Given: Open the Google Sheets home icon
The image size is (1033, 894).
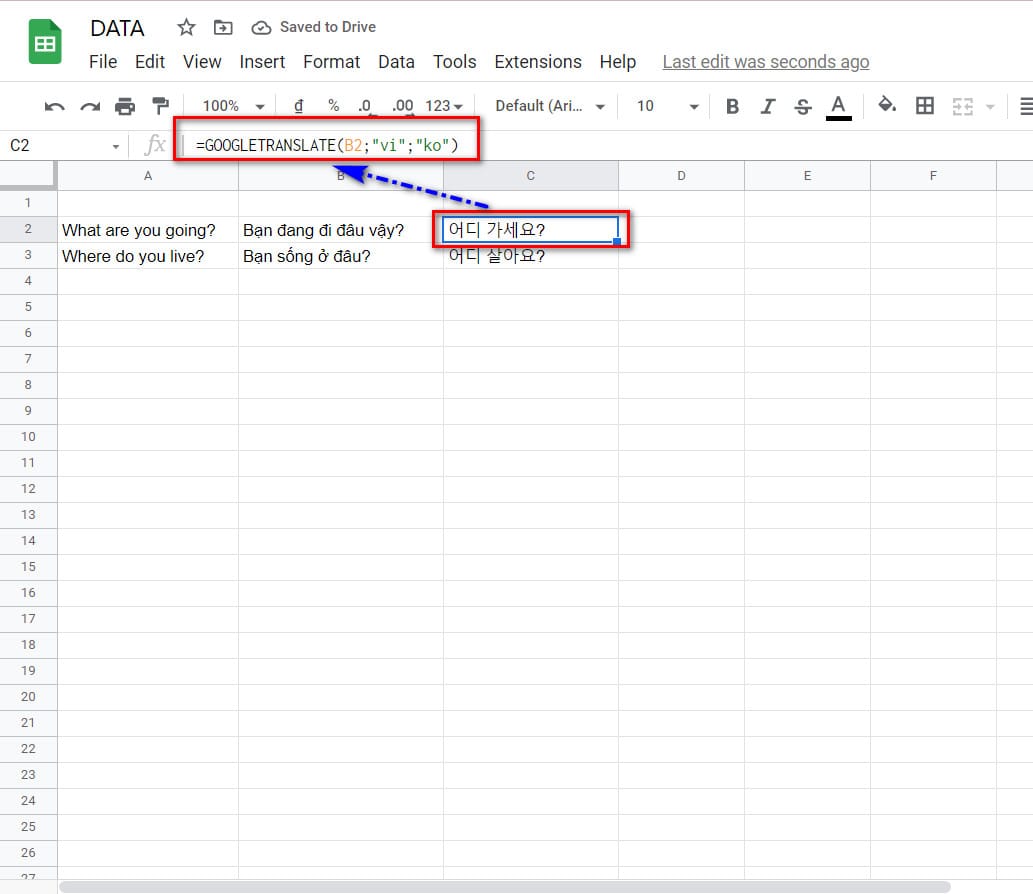Looking at the screenshot, I should pos(45,43).
